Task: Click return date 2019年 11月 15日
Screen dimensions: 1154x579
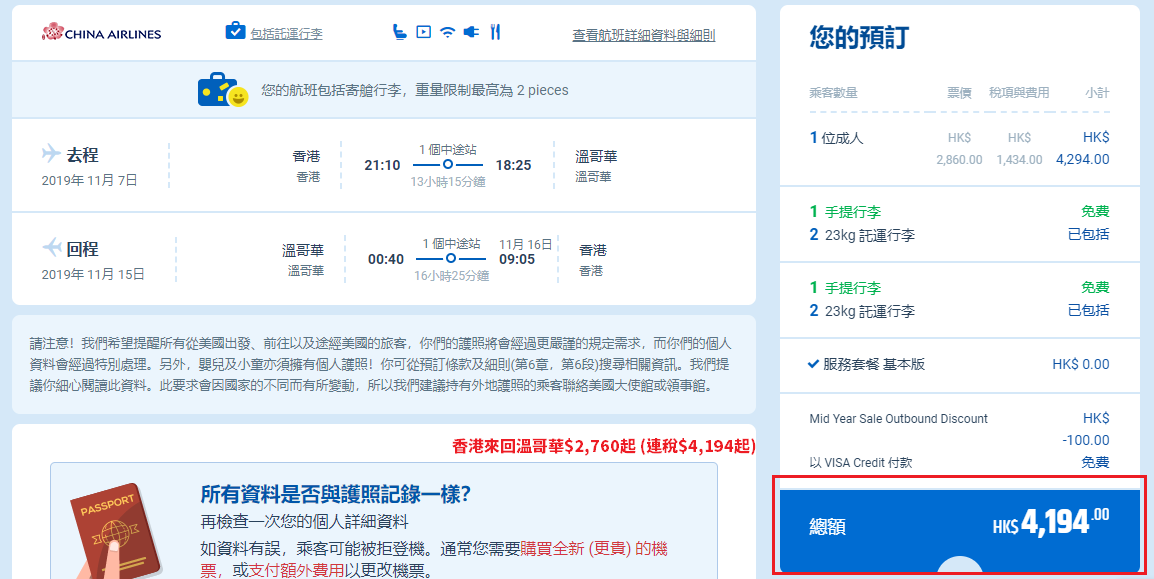Action: click(x=93, y=274)
